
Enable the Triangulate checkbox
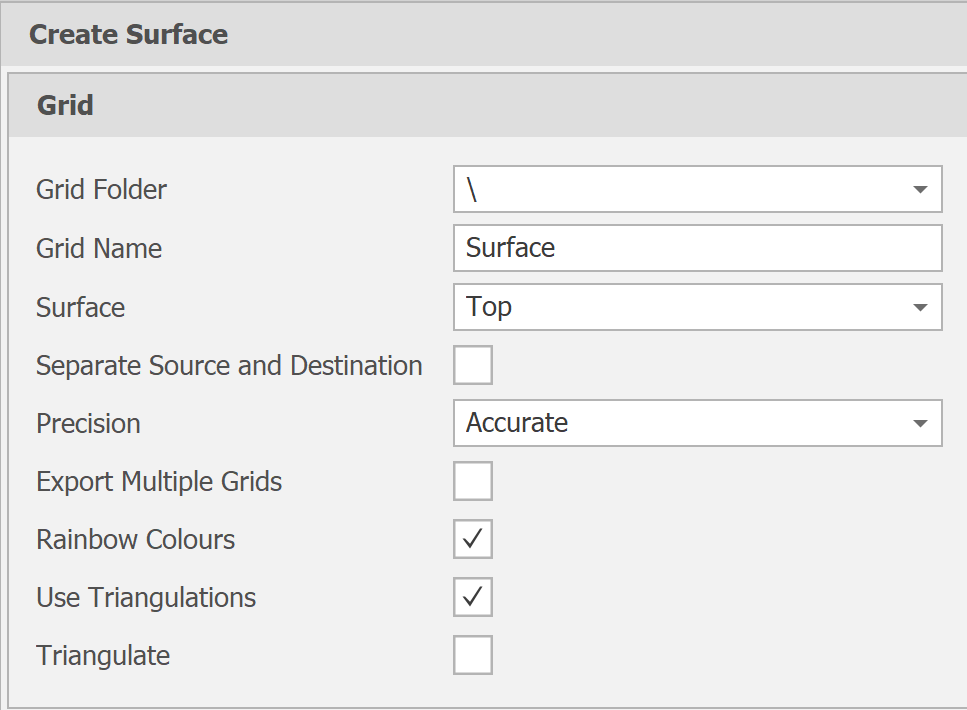point(473,655)
